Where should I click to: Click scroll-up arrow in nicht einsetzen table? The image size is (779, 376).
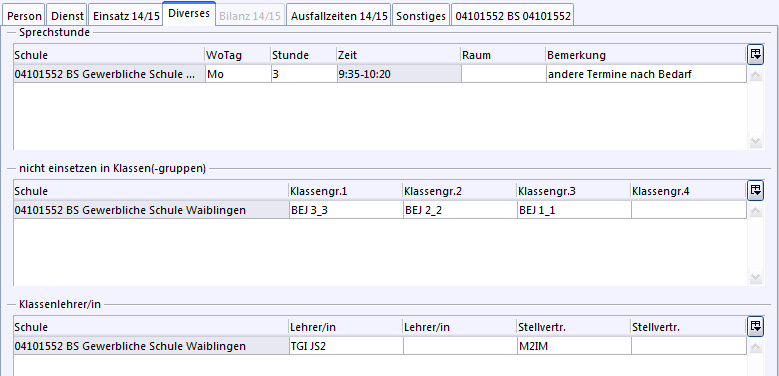click(x=755, y=211)
